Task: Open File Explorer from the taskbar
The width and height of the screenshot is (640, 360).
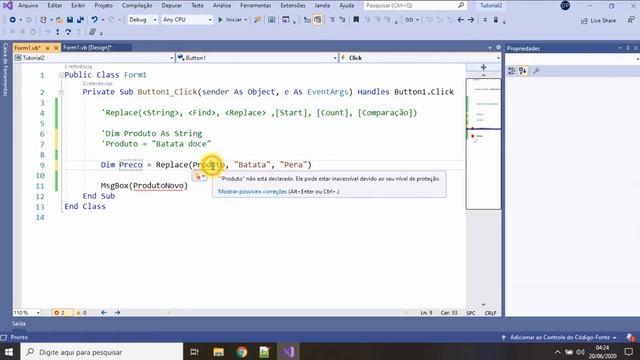Action: (218, 352)
